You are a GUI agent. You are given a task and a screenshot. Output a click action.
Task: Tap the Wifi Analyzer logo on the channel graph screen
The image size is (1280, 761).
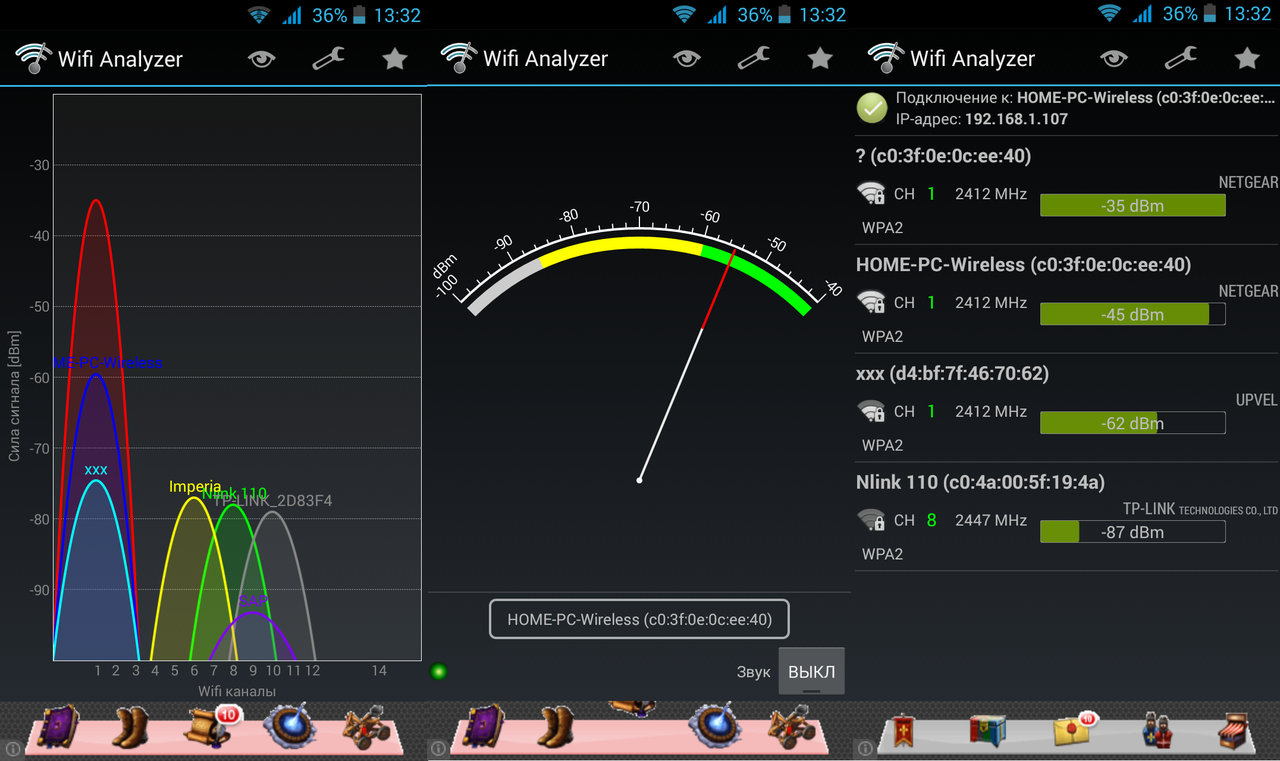pos(33,58)
